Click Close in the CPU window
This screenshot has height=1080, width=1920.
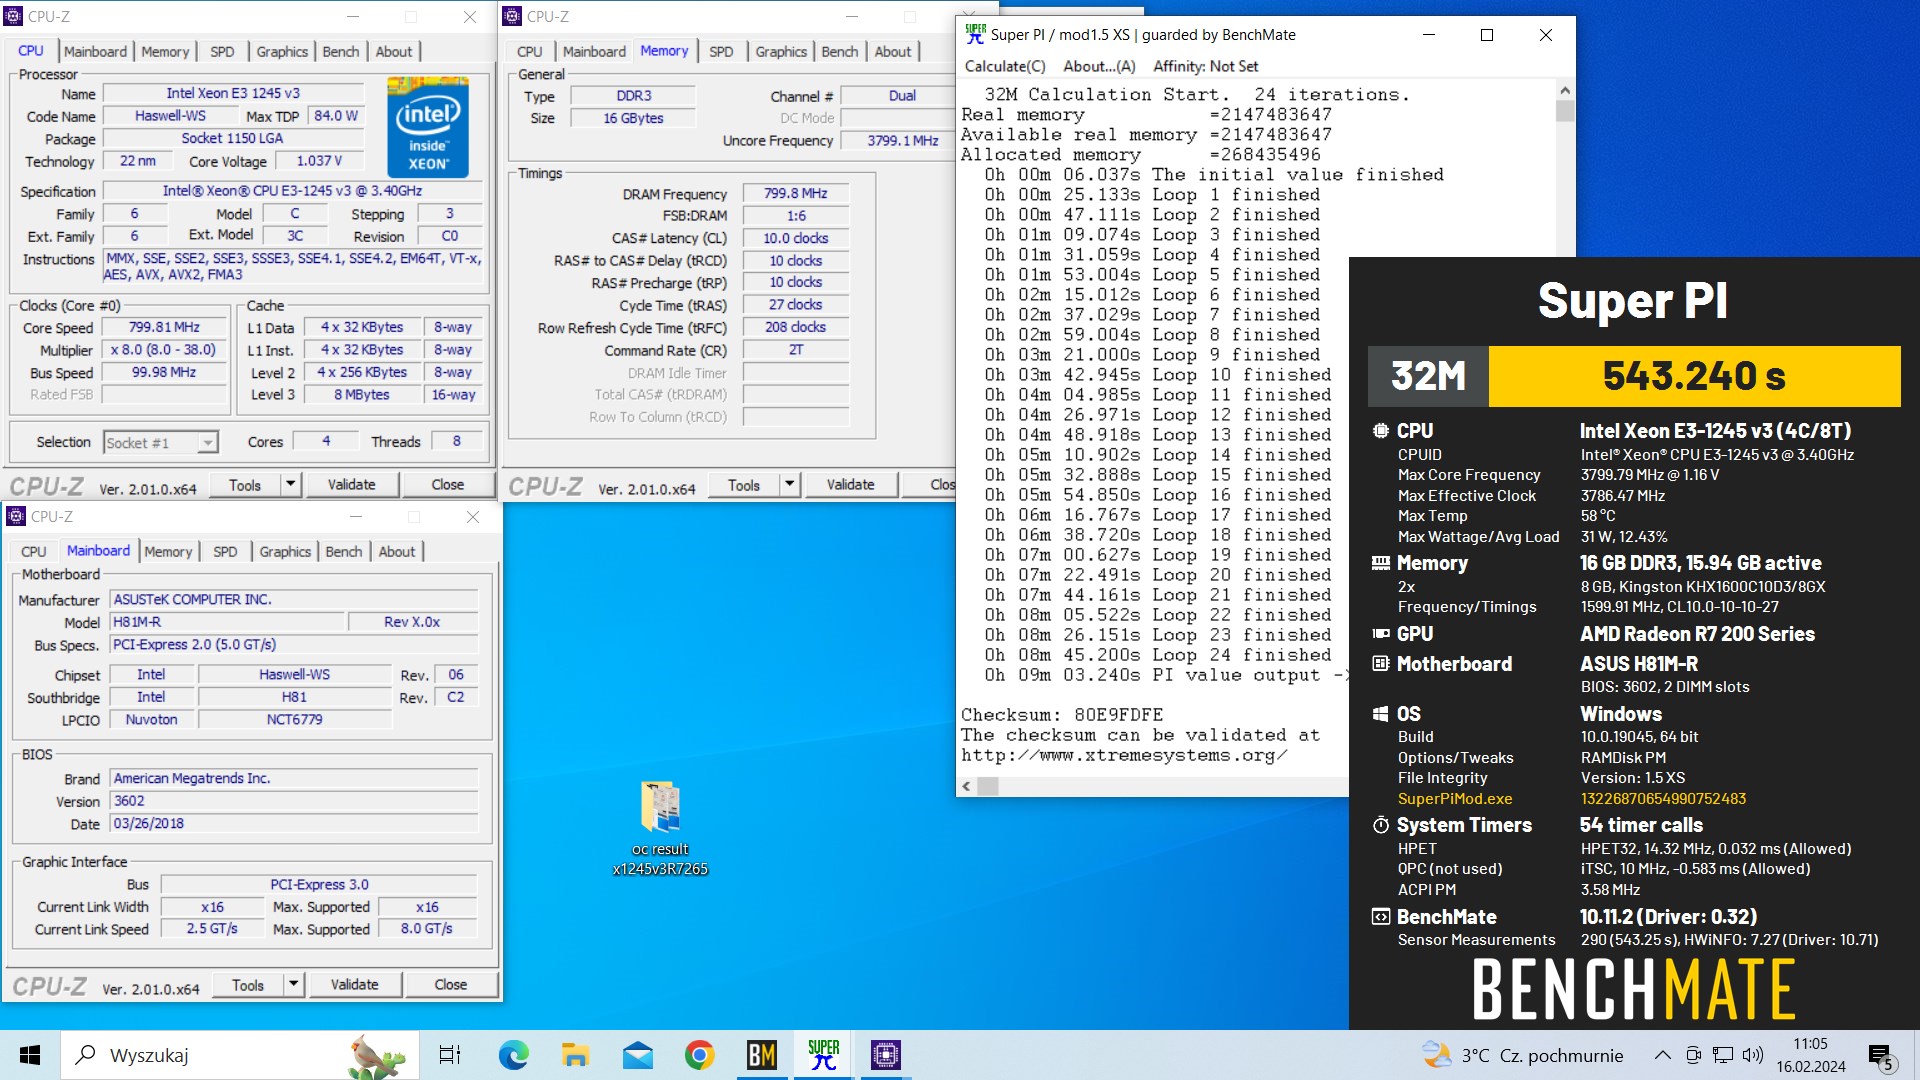(x=447, y=484)
